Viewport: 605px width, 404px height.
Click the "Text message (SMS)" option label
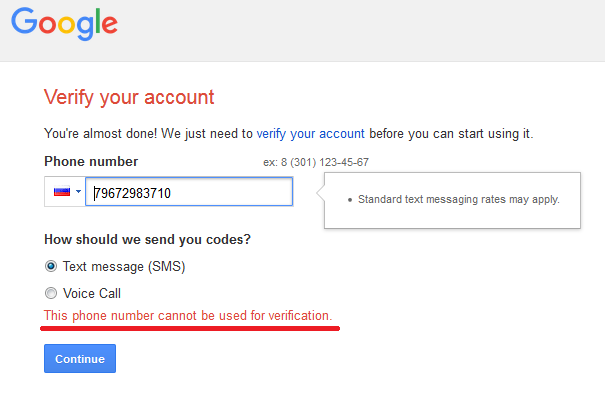pos(123,267)
